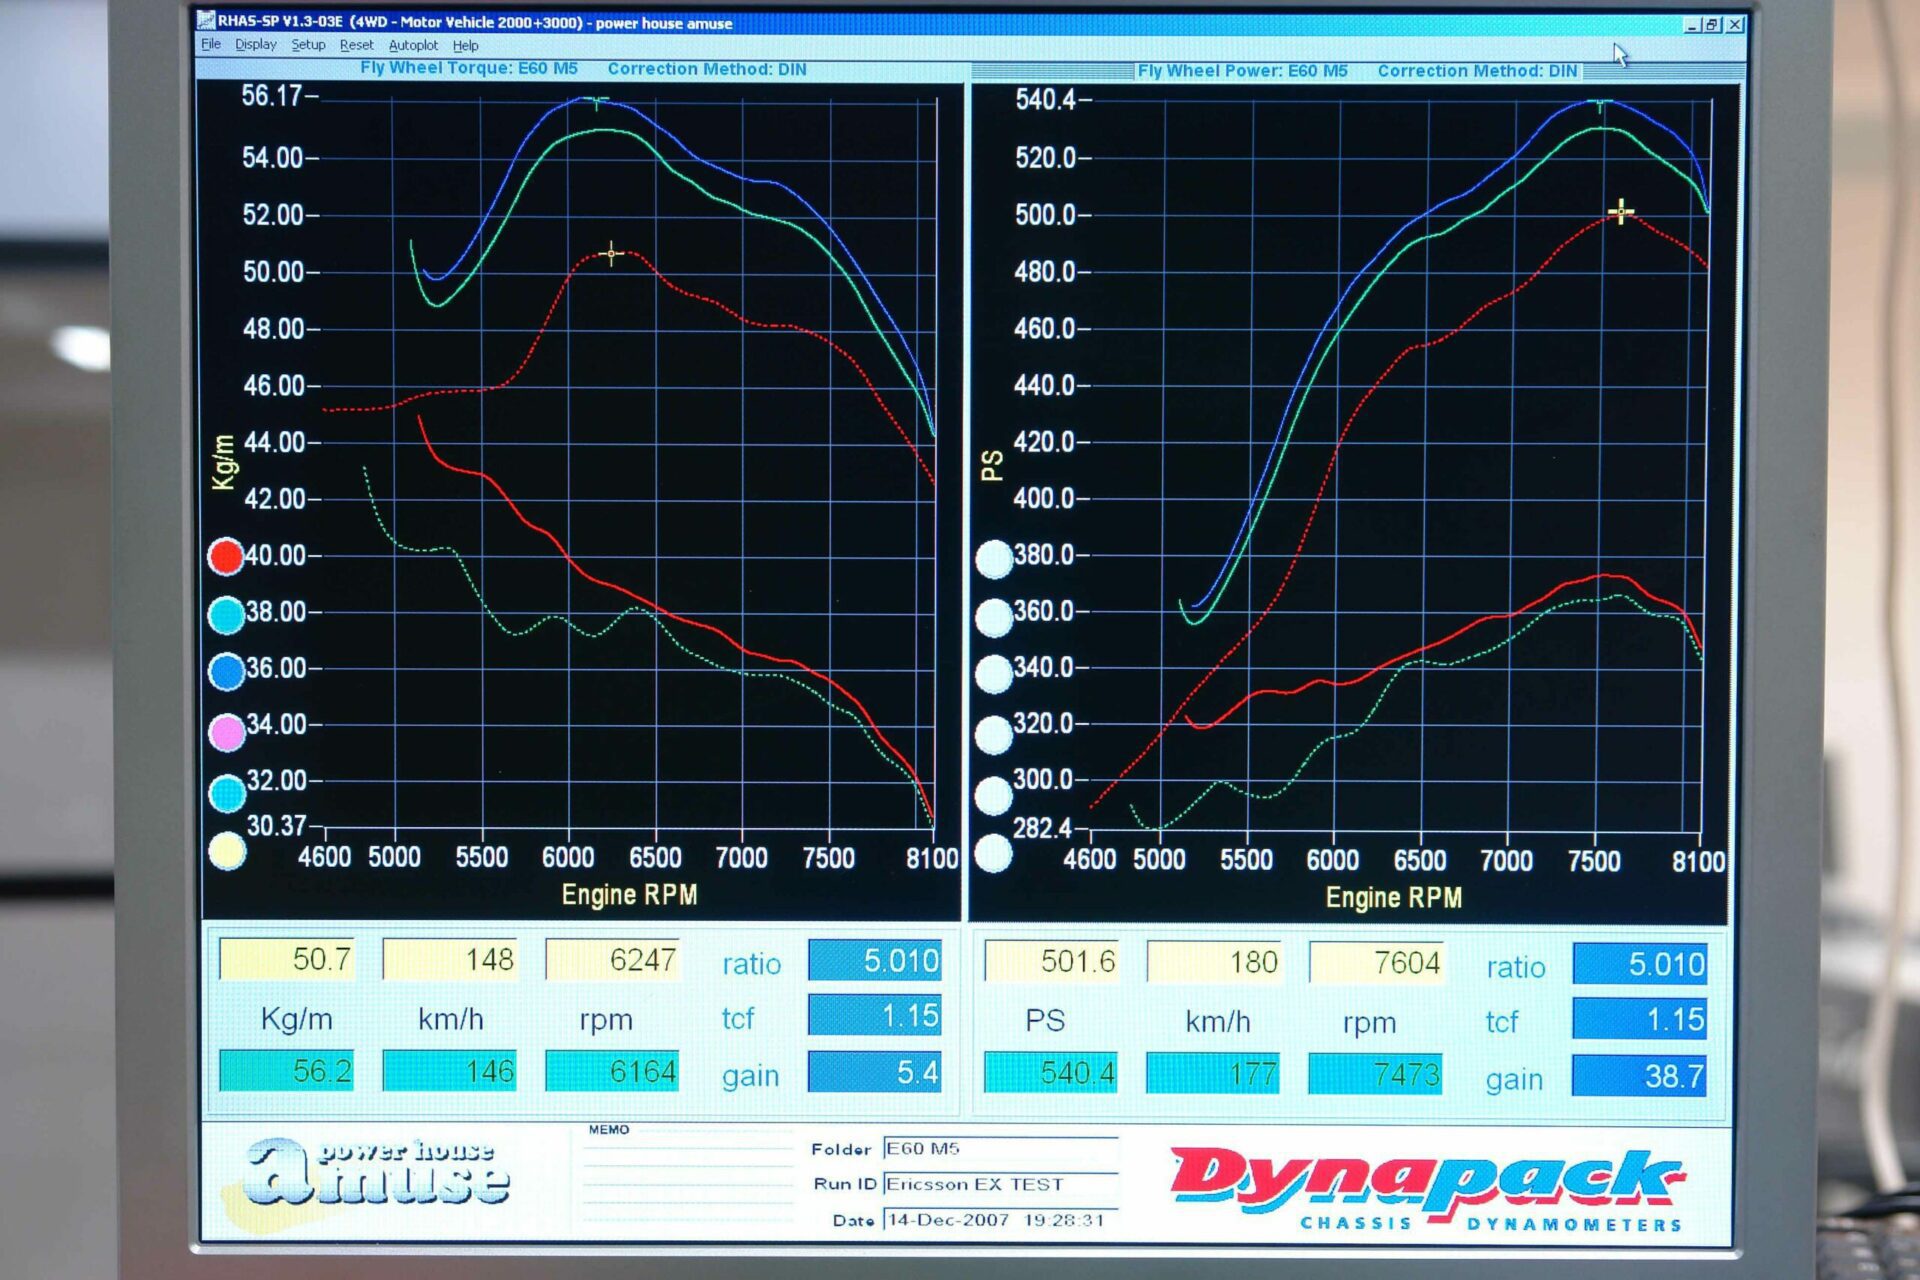Viewport: 1920px width, 1280px height.
Task: Open the Display menu
Action: tap(256, 45)
